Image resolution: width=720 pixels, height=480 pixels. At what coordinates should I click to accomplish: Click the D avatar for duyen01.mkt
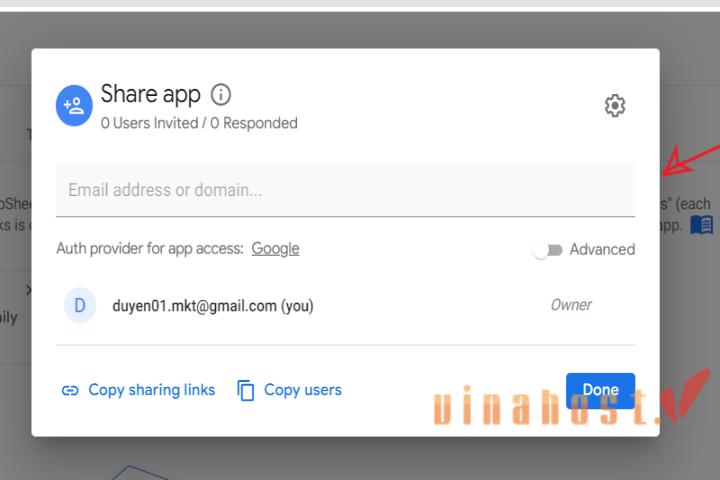click(x=80, y=305)
